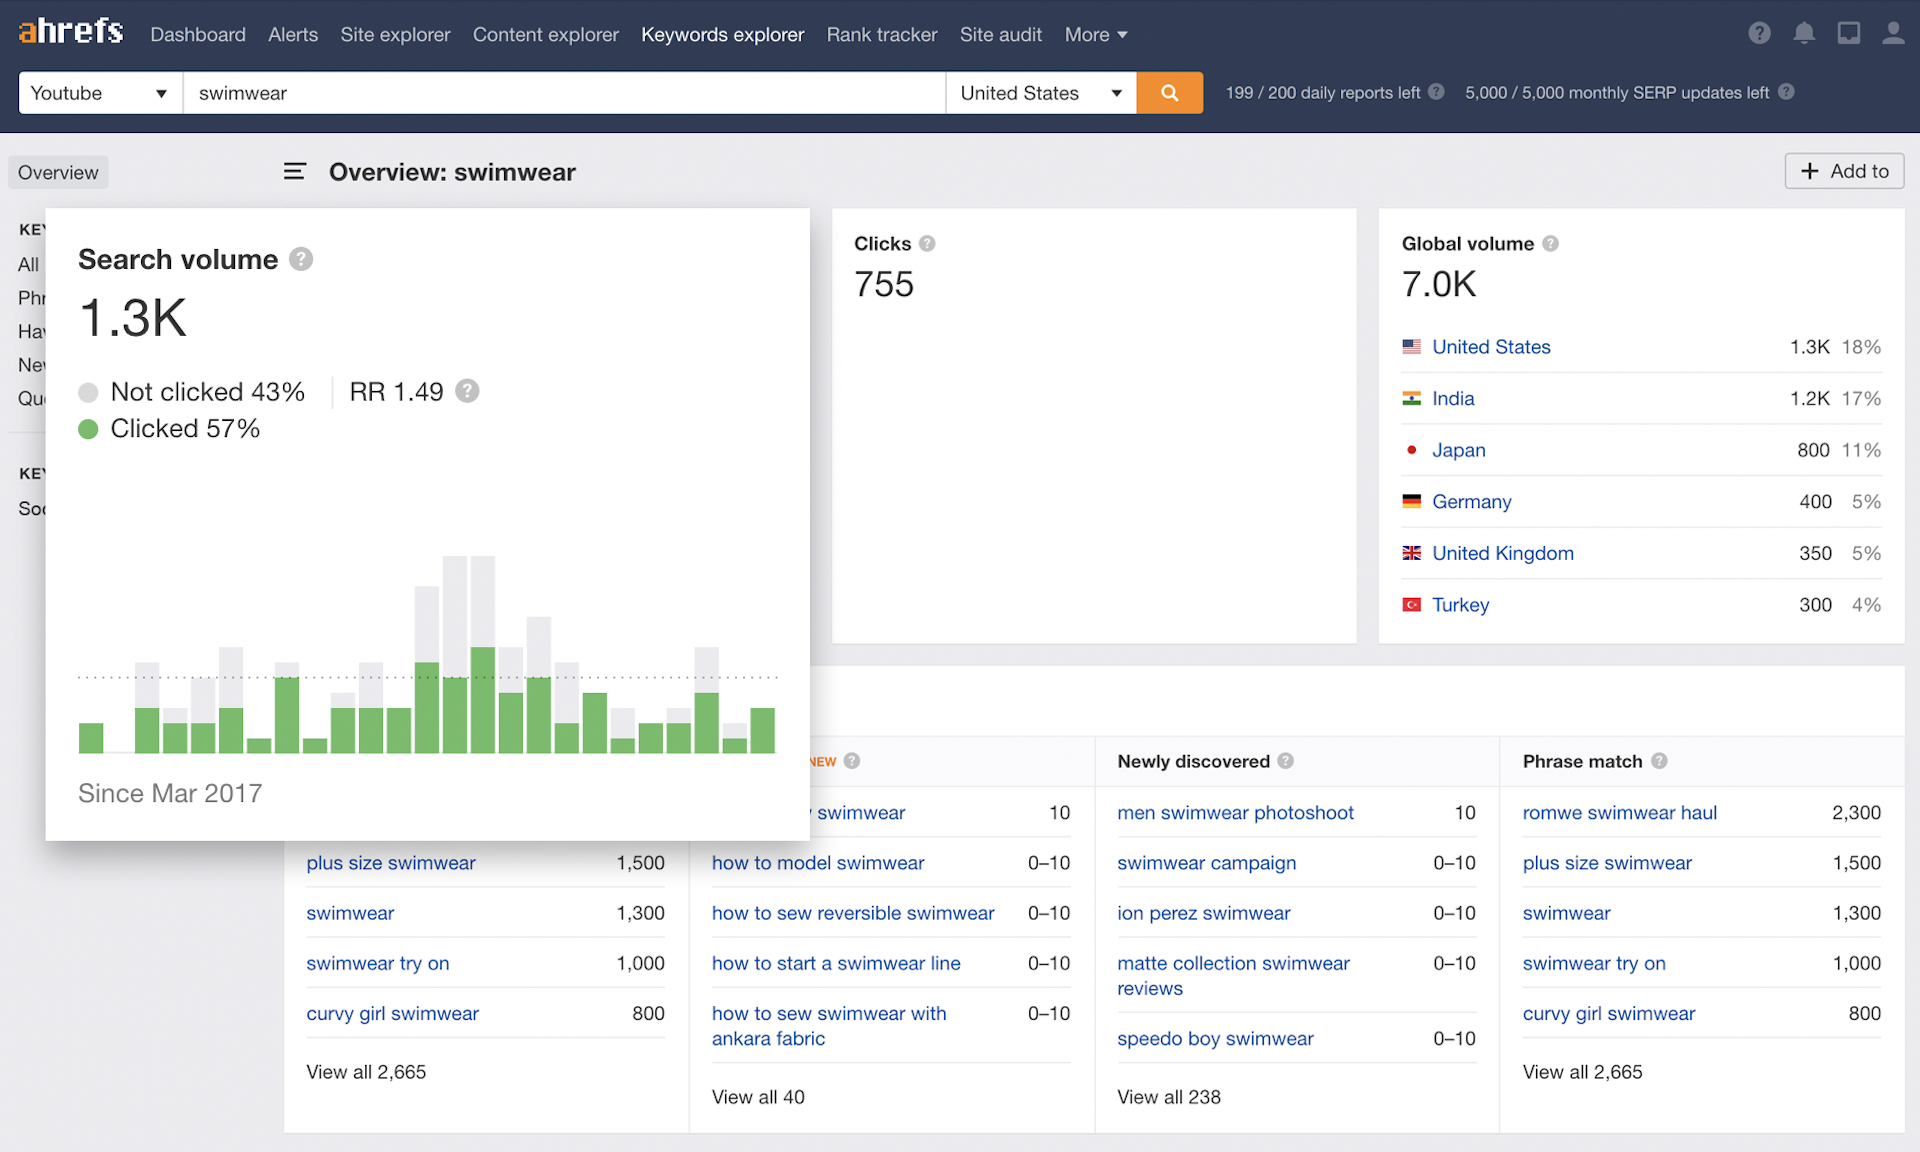Open 'swimwear campaign' keyword
This screenshot has height=1152, width=1920.
[x=1206, y=863]
